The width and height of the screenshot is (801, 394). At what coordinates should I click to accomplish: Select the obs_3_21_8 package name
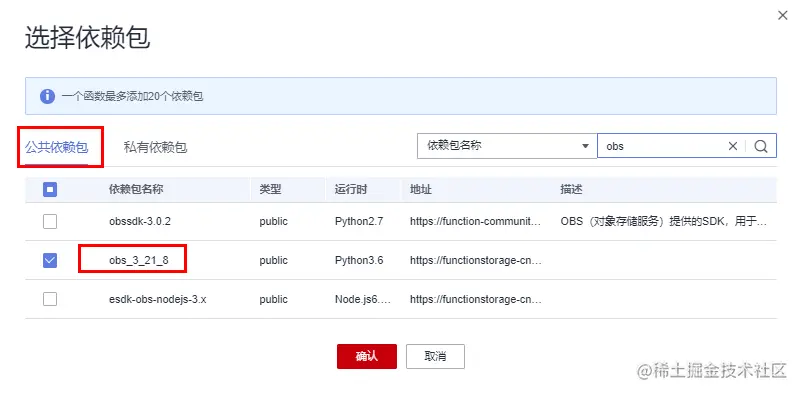pyautogui.click(x=138, y=261)
